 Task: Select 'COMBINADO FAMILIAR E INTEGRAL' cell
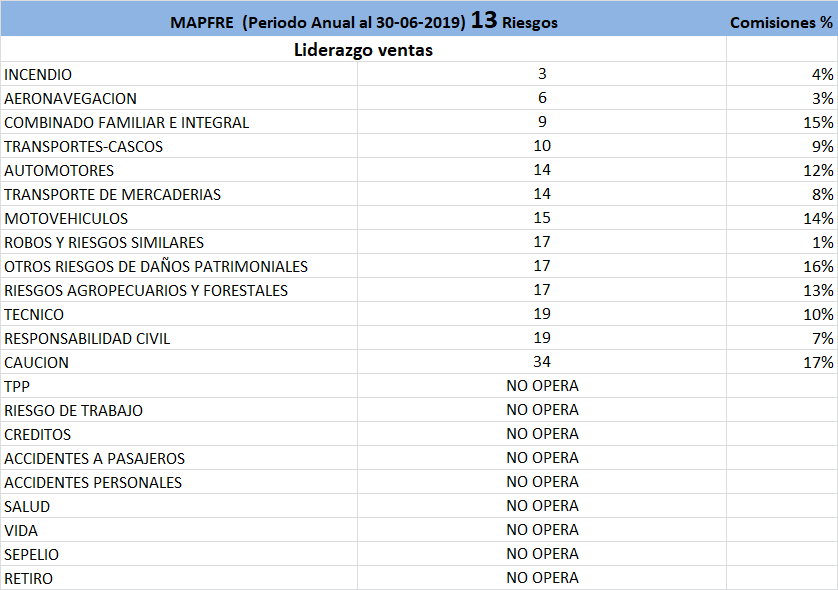click(179, 122)
